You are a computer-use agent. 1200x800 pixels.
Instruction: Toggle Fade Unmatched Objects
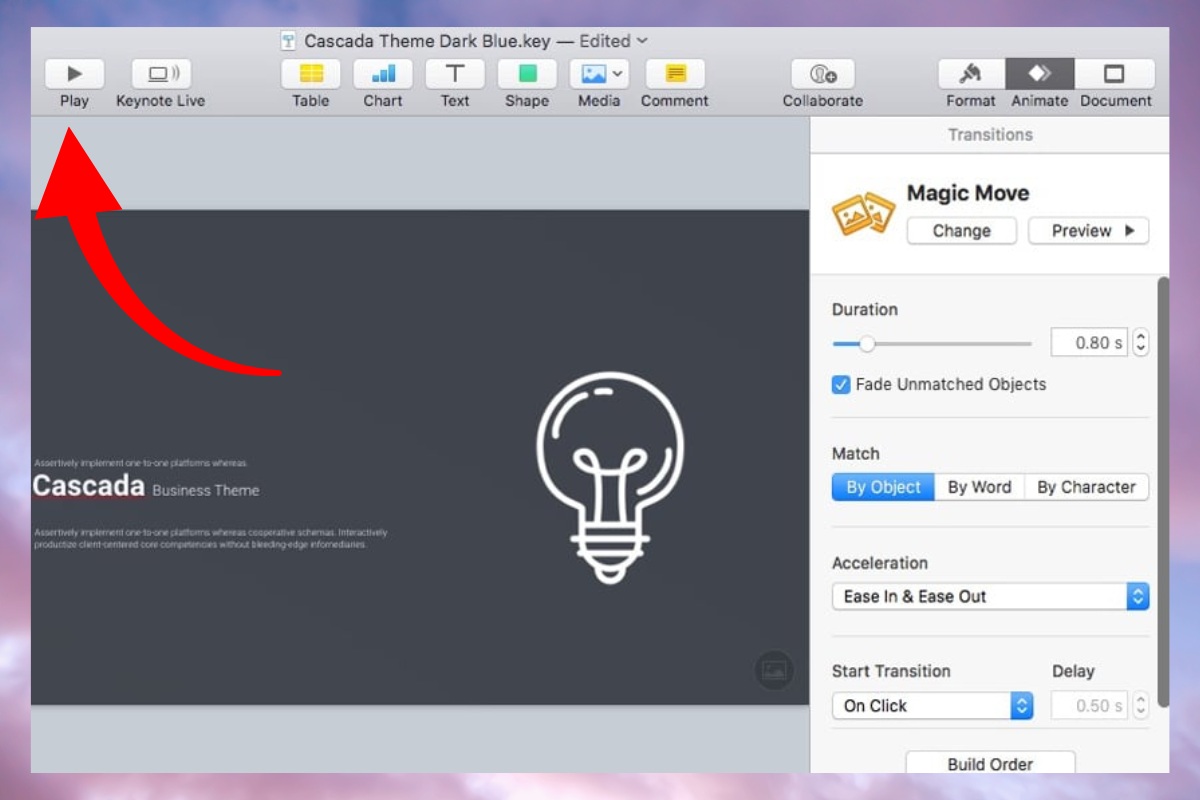[841, 384]
